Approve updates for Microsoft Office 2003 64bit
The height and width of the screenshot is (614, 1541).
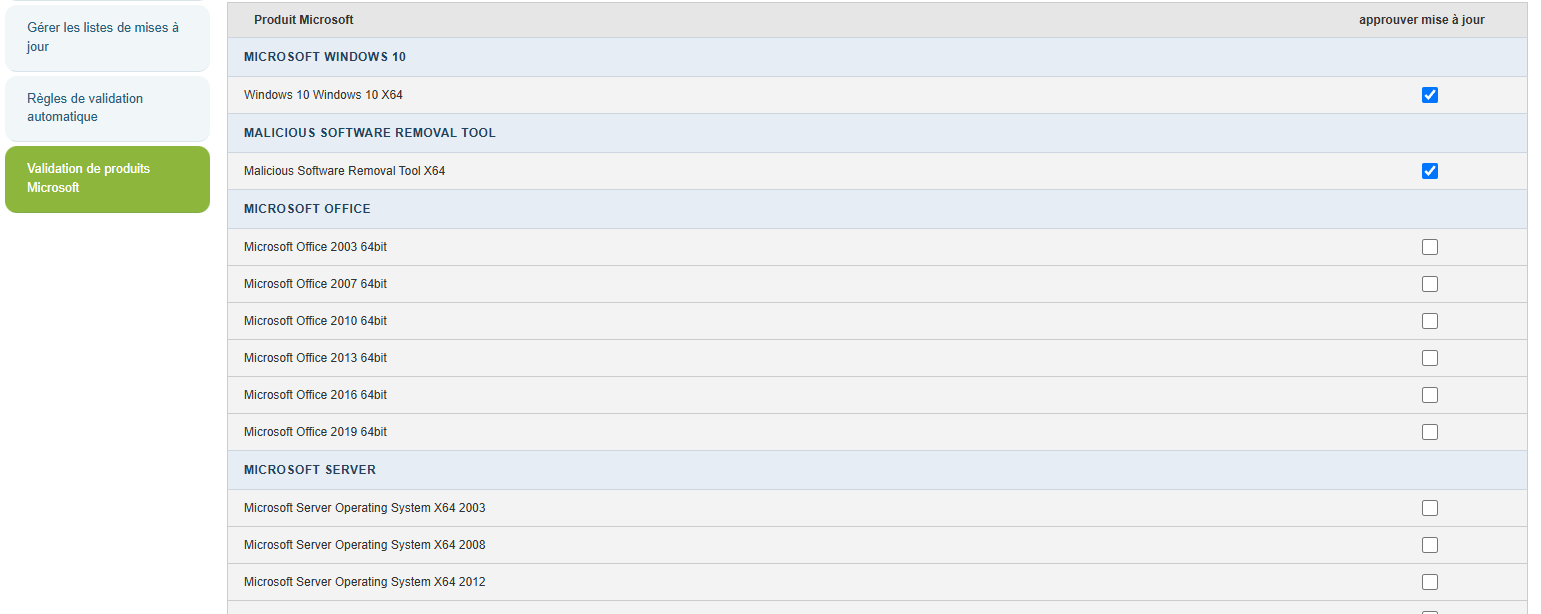tap(1430, 247)
